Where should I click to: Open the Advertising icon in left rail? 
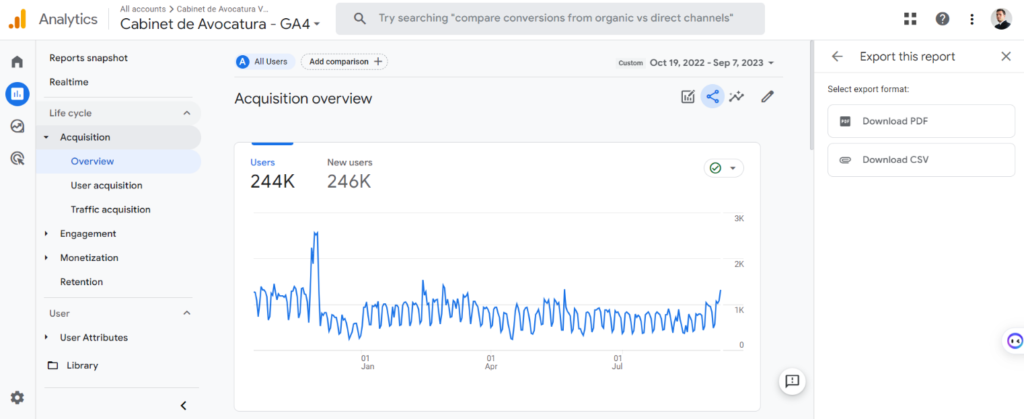pos(17,158)
